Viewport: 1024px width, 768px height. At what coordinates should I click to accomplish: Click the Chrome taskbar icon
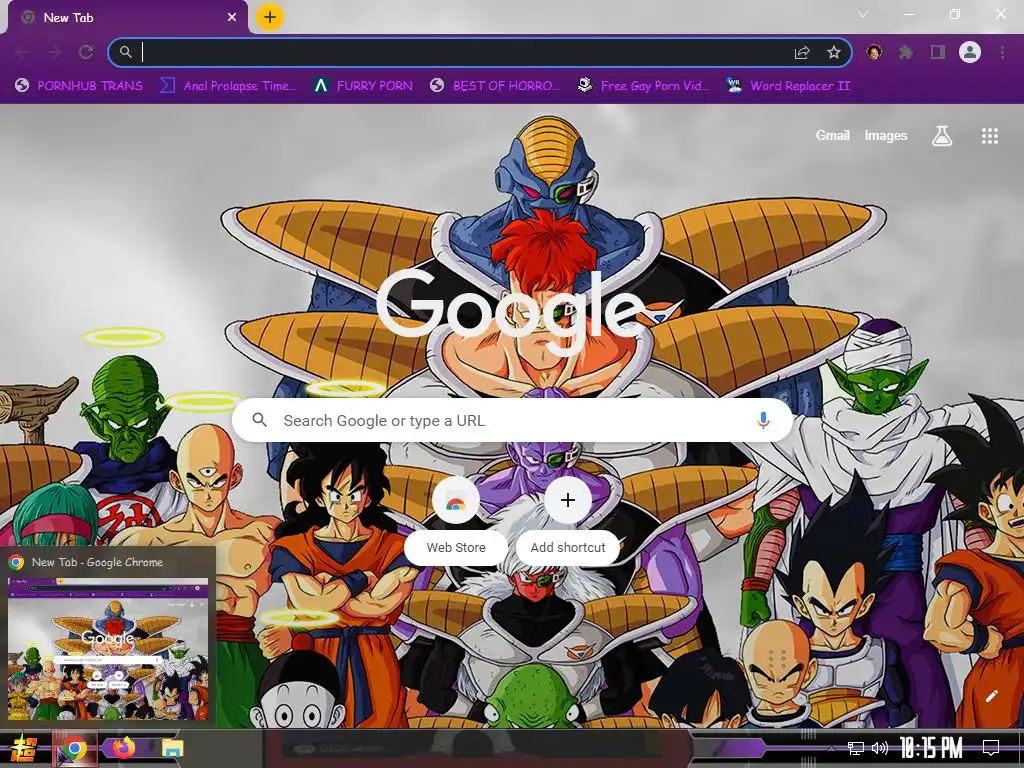tap(74, 748)
